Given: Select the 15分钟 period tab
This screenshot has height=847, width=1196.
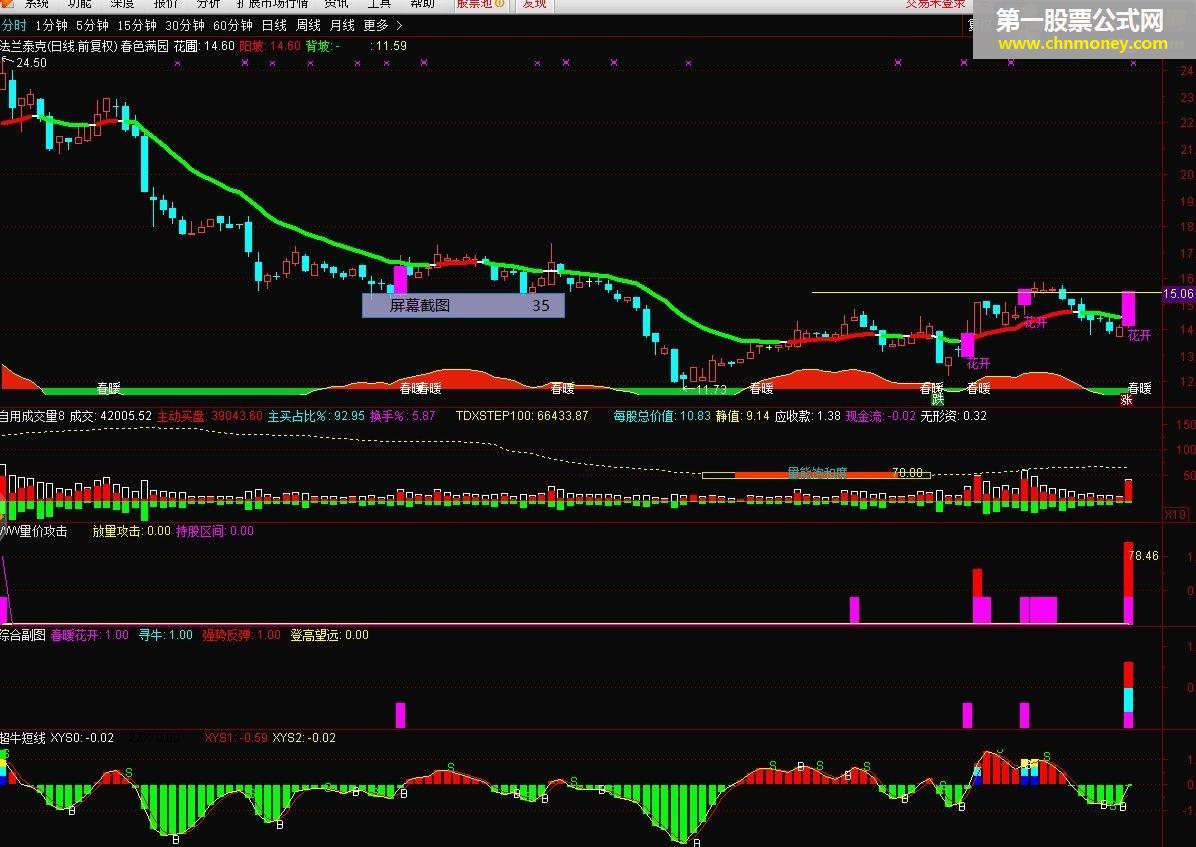Looking at the screenshot, I should (137, 25).
